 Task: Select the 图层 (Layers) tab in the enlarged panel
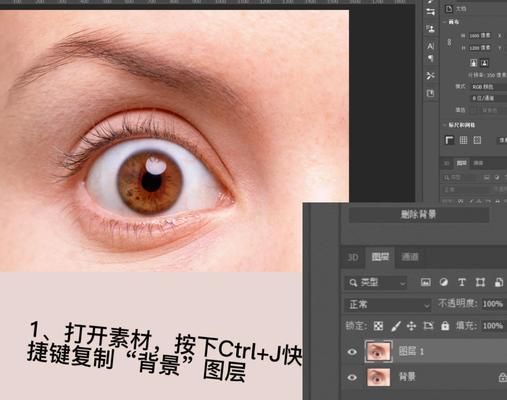click(x=380, y=257)
